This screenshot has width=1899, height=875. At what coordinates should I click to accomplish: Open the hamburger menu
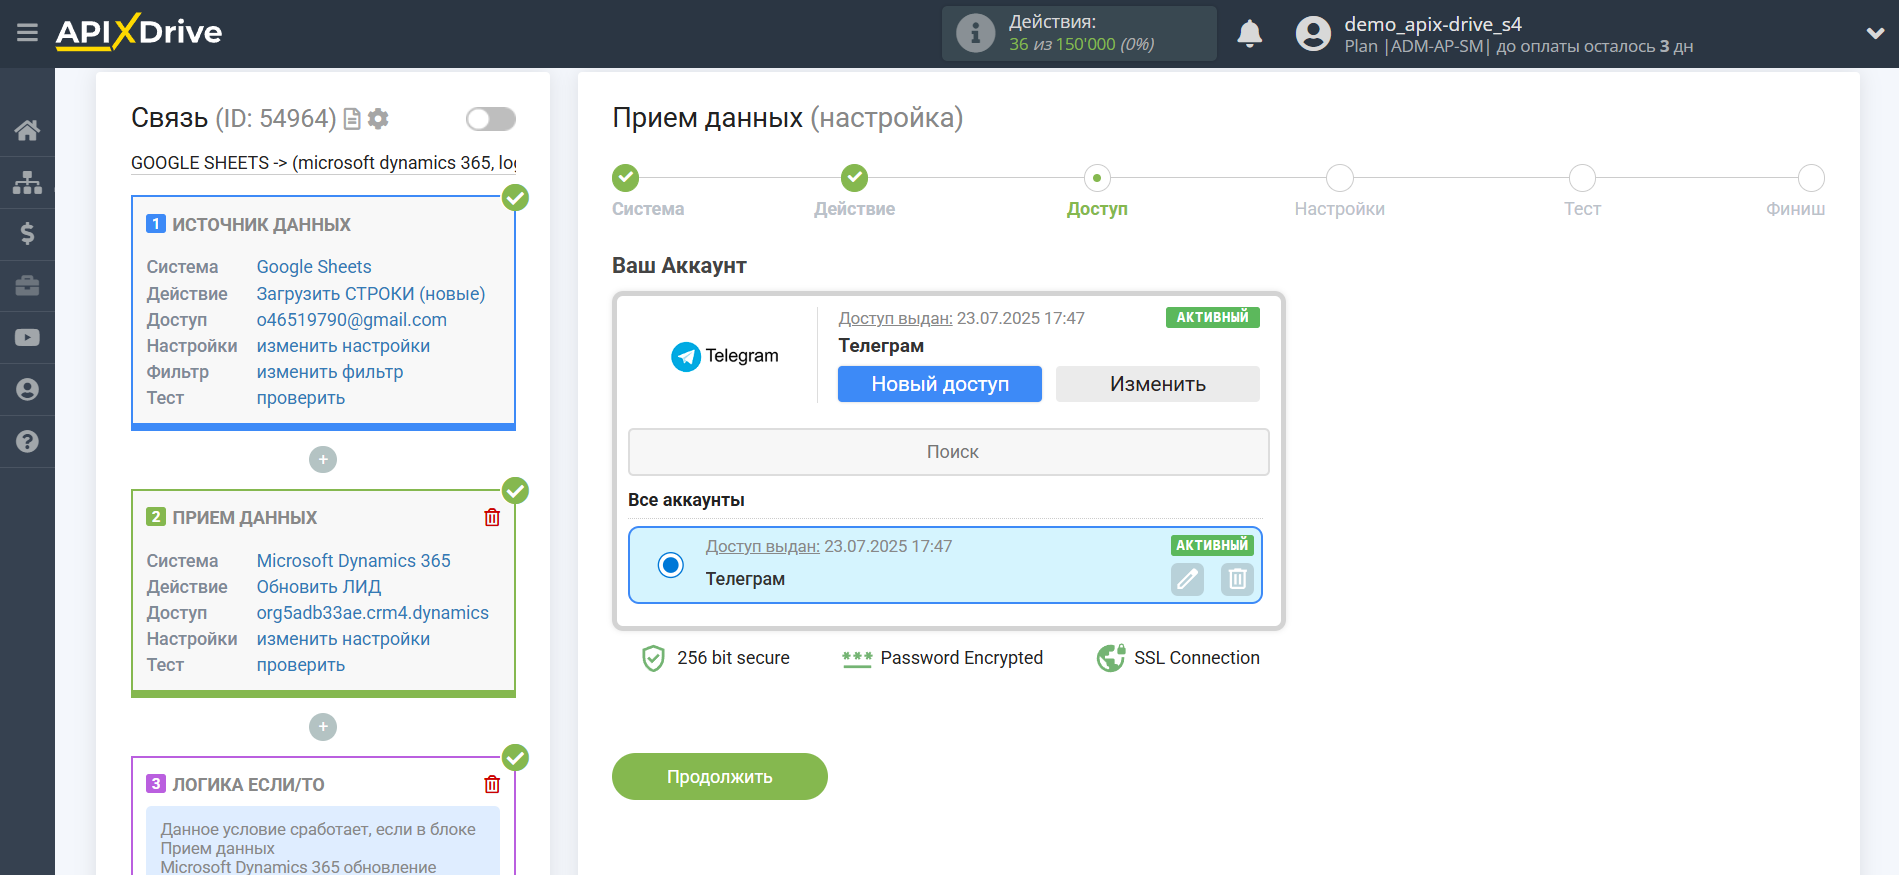pos(27,33)
